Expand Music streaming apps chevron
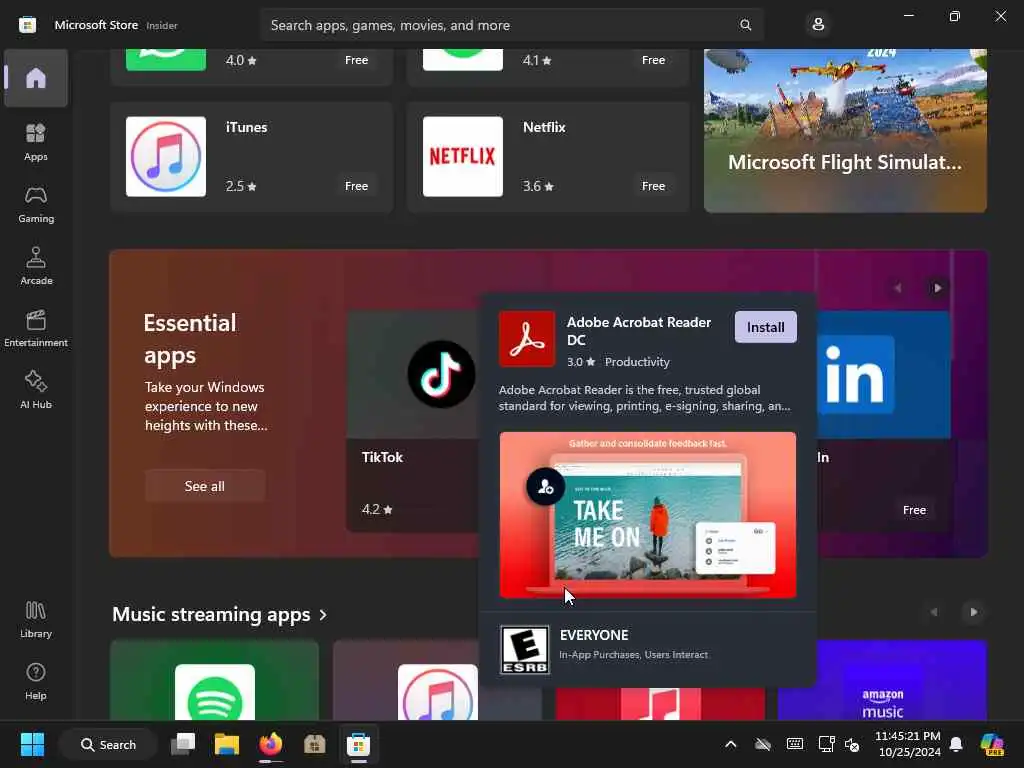 tap(323, 615)
